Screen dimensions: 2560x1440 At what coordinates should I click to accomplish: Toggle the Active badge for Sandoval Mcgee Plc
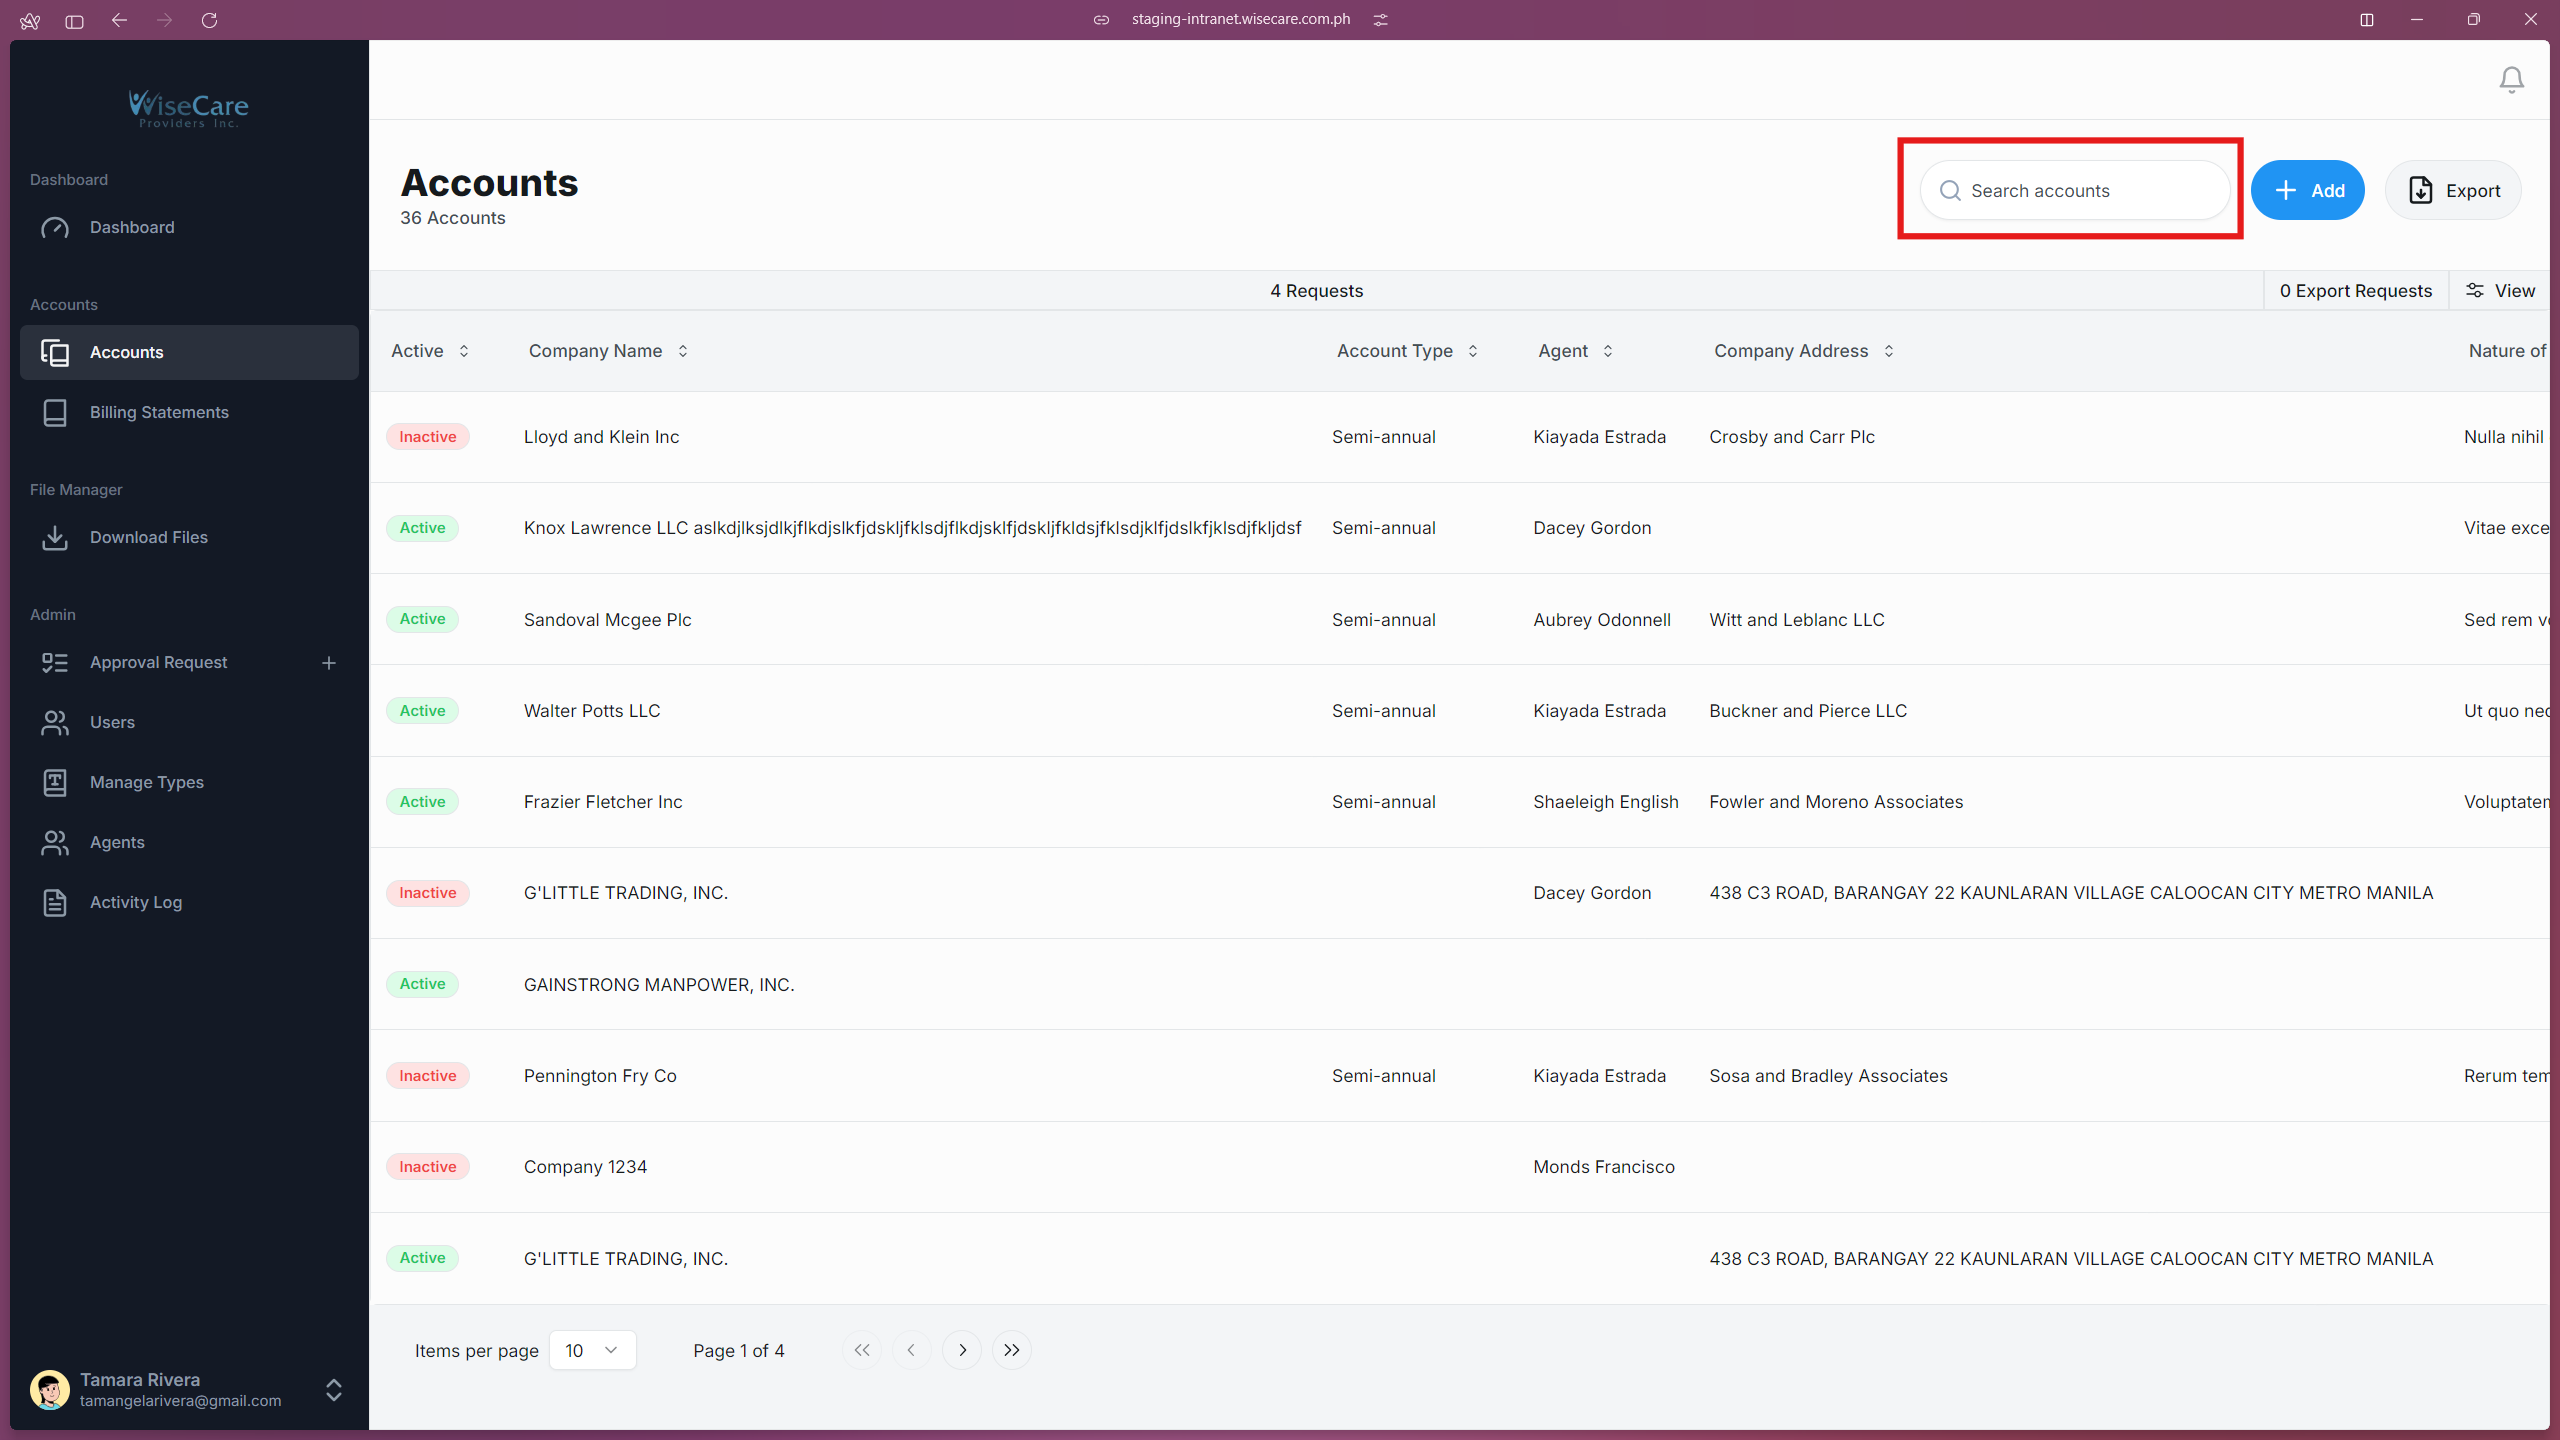422,619
